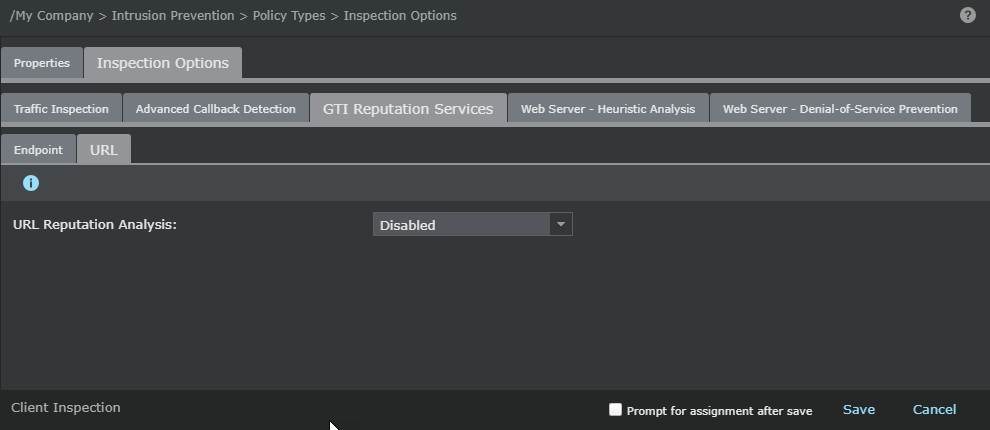This screenshot has height=430, width=990.
Task: Save the policy changes
Action: tap(859, 410)
